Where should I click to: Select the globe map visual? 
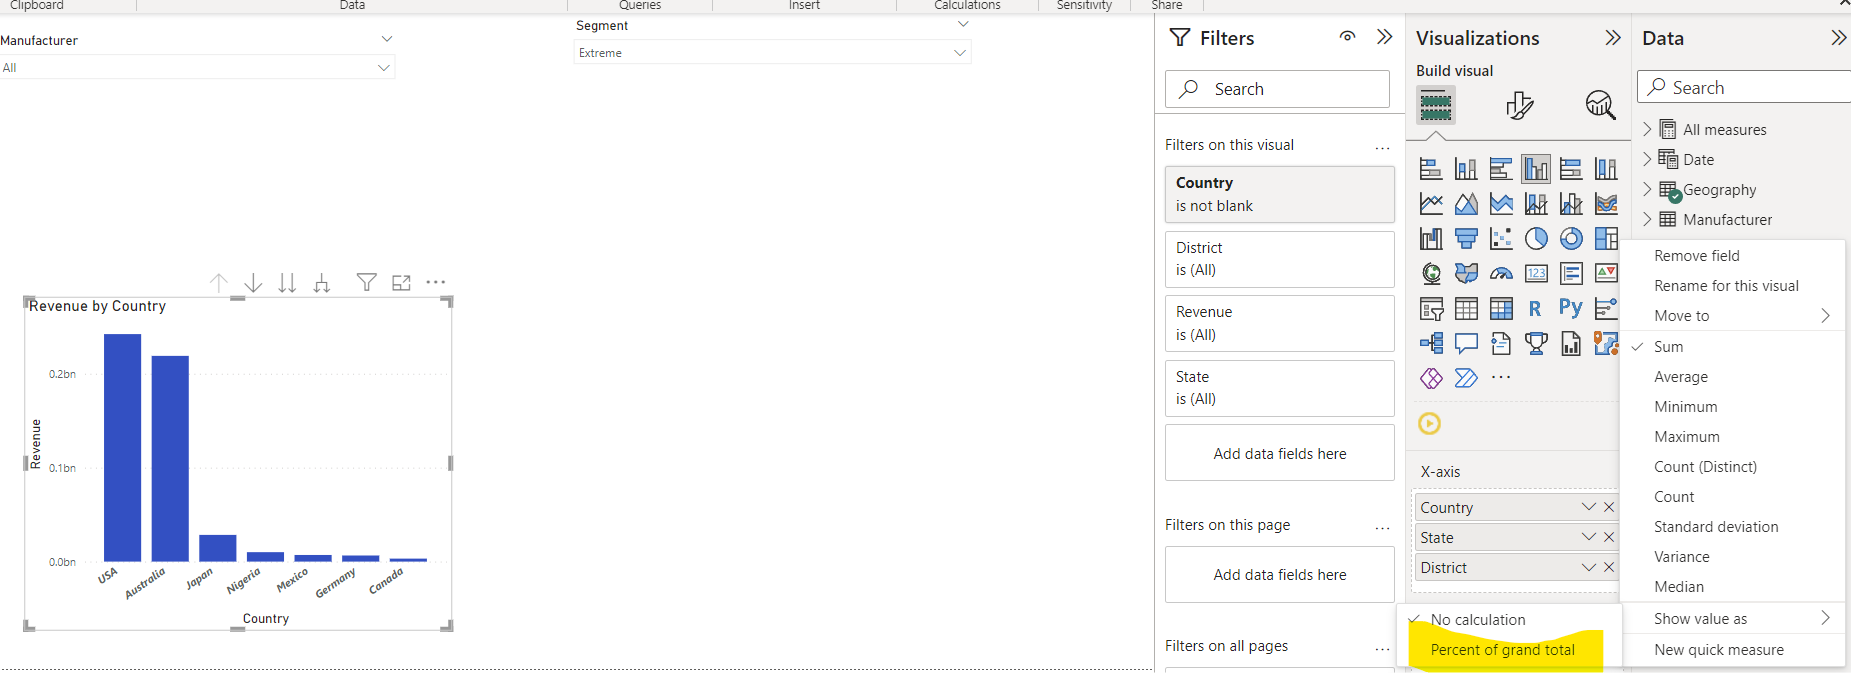[1431, 273]
